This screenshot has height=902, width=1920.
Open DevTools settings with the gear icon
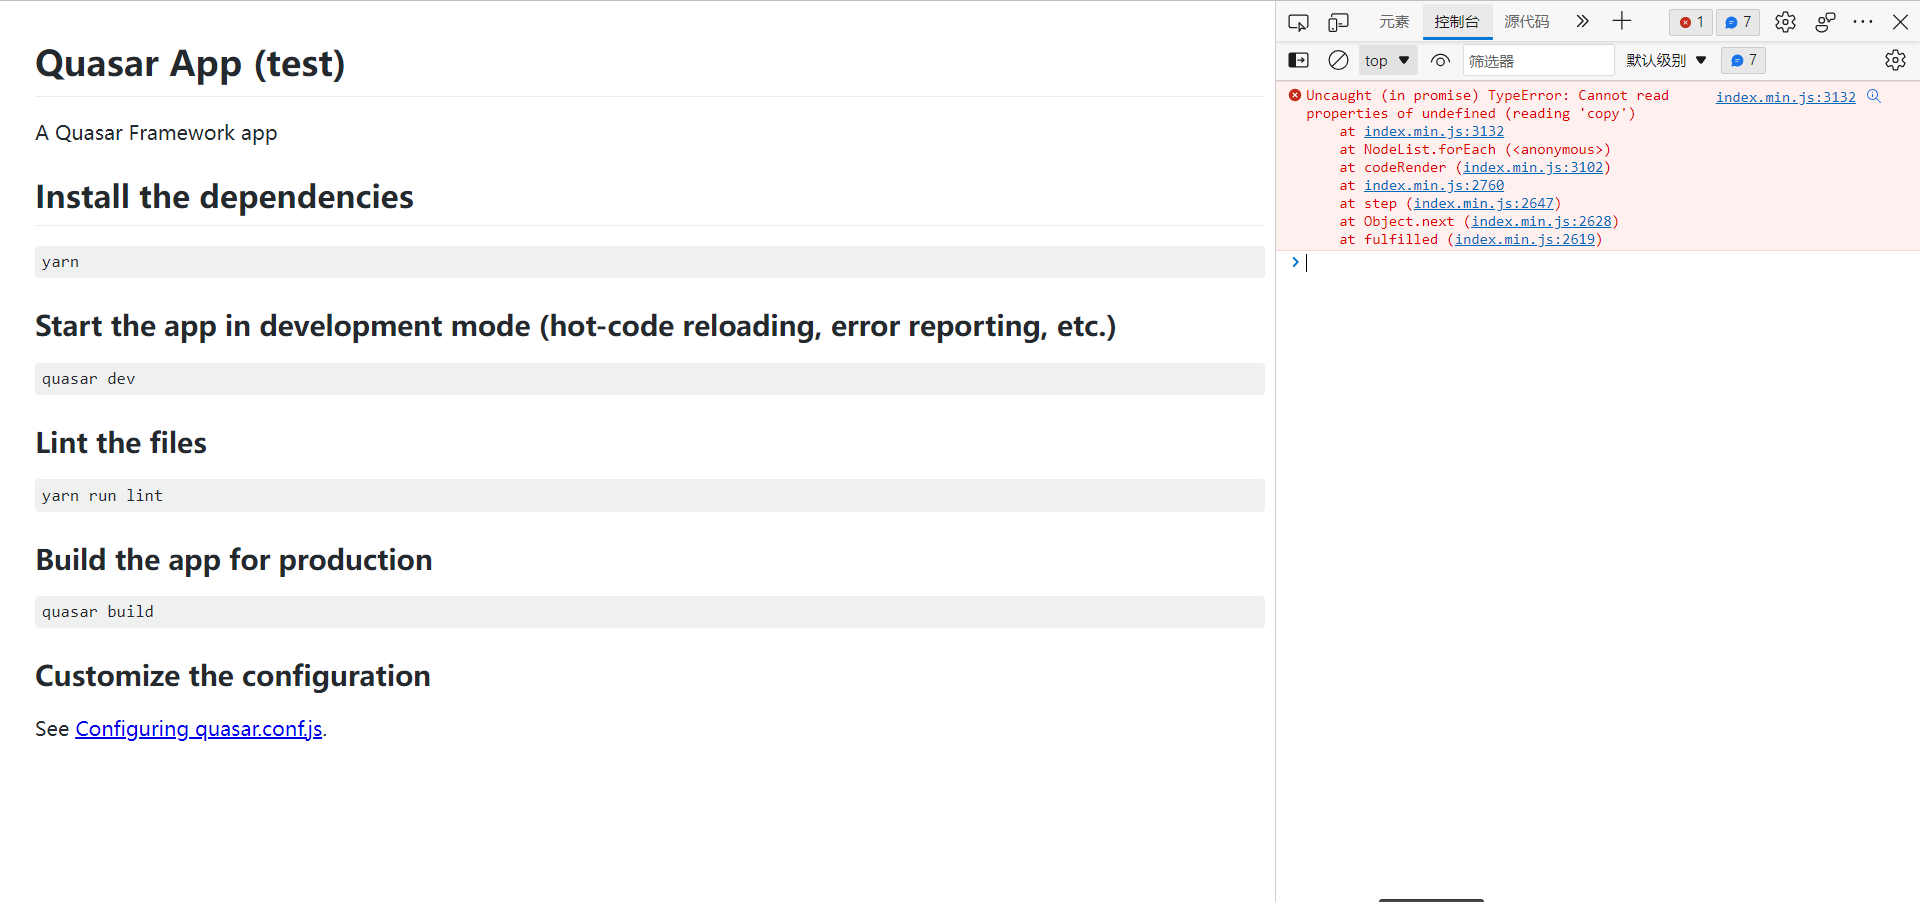(x=1786, y=21)
